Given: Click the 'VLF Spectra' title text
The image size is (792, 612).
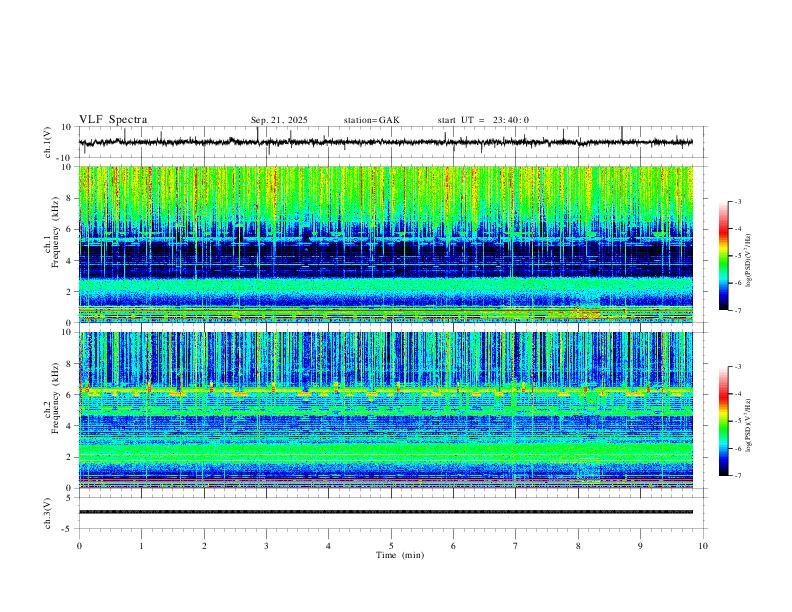Looking at the screenshot, I should coord(113,120).
